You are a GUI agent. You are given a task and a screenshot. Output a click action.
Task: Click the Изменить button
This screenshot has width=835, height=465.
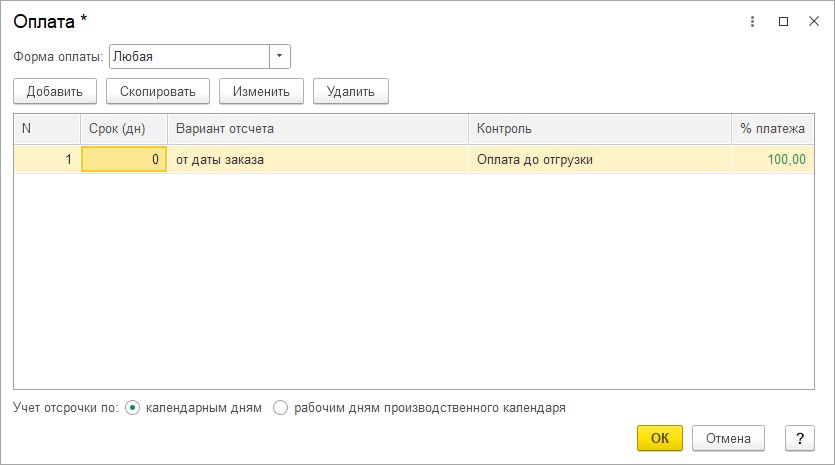[261, 91]
